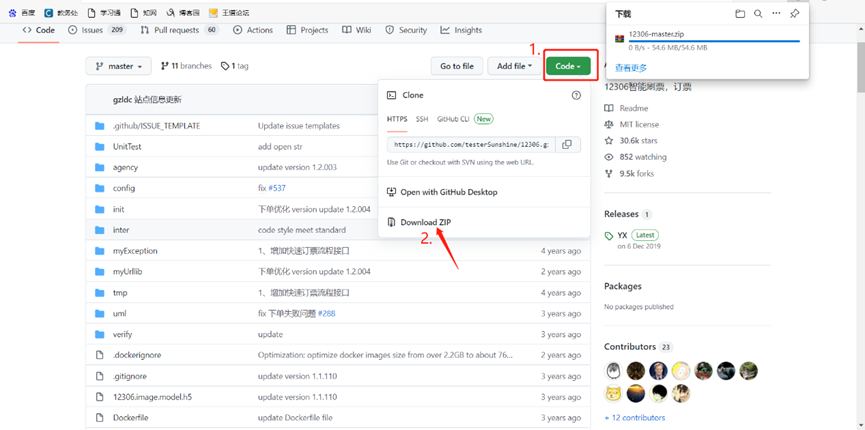Select the SSH clone tab
The width and height of the screenshot is (865, 430).
click(421, 119)
